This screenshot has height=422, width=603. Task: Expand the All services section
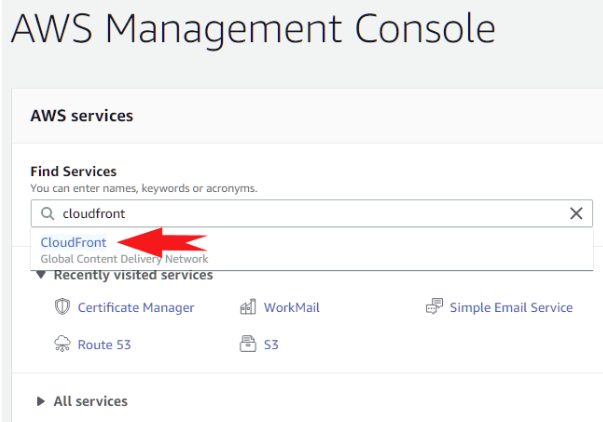pos(40,401)
